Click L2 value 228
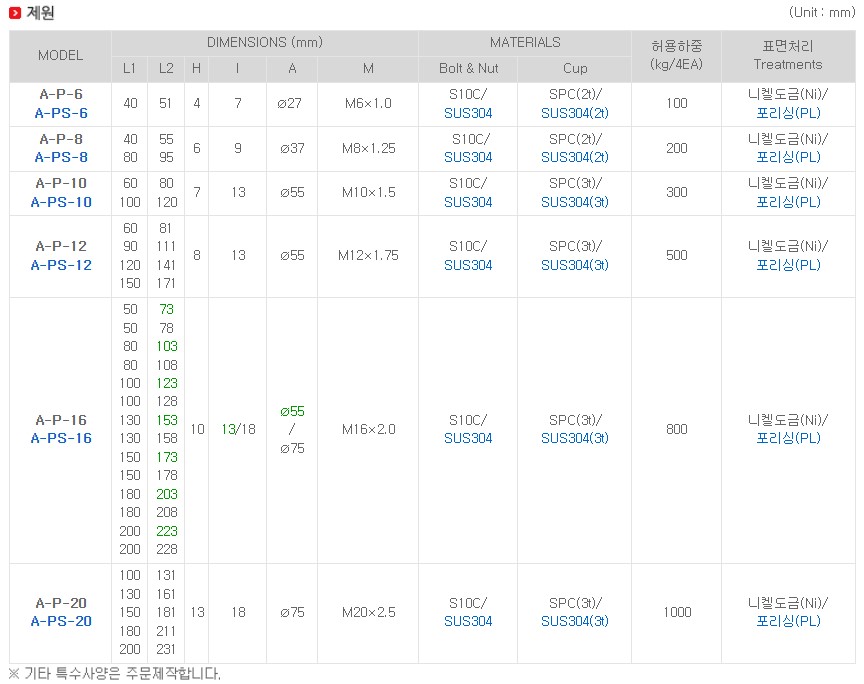The image size is (864, 684). [166, 549]
